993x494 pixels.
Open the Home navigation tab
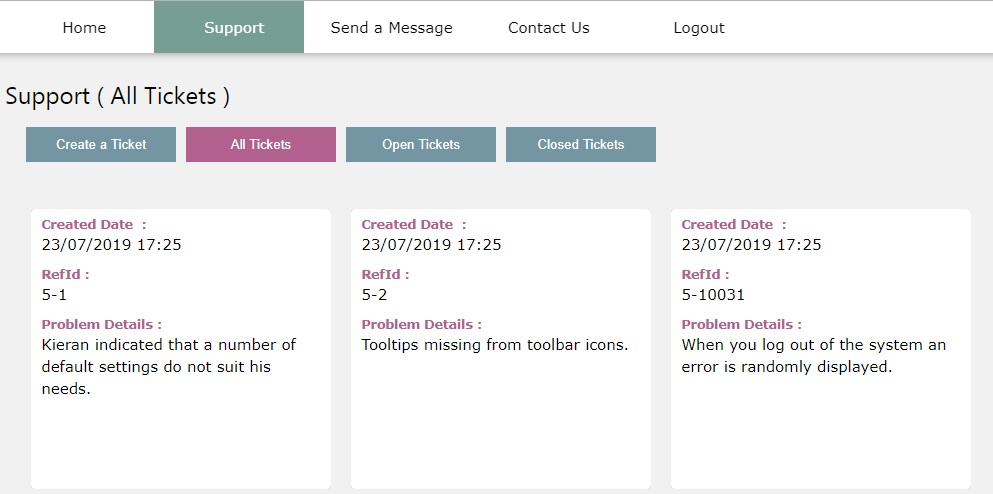[x=84, y=28]
